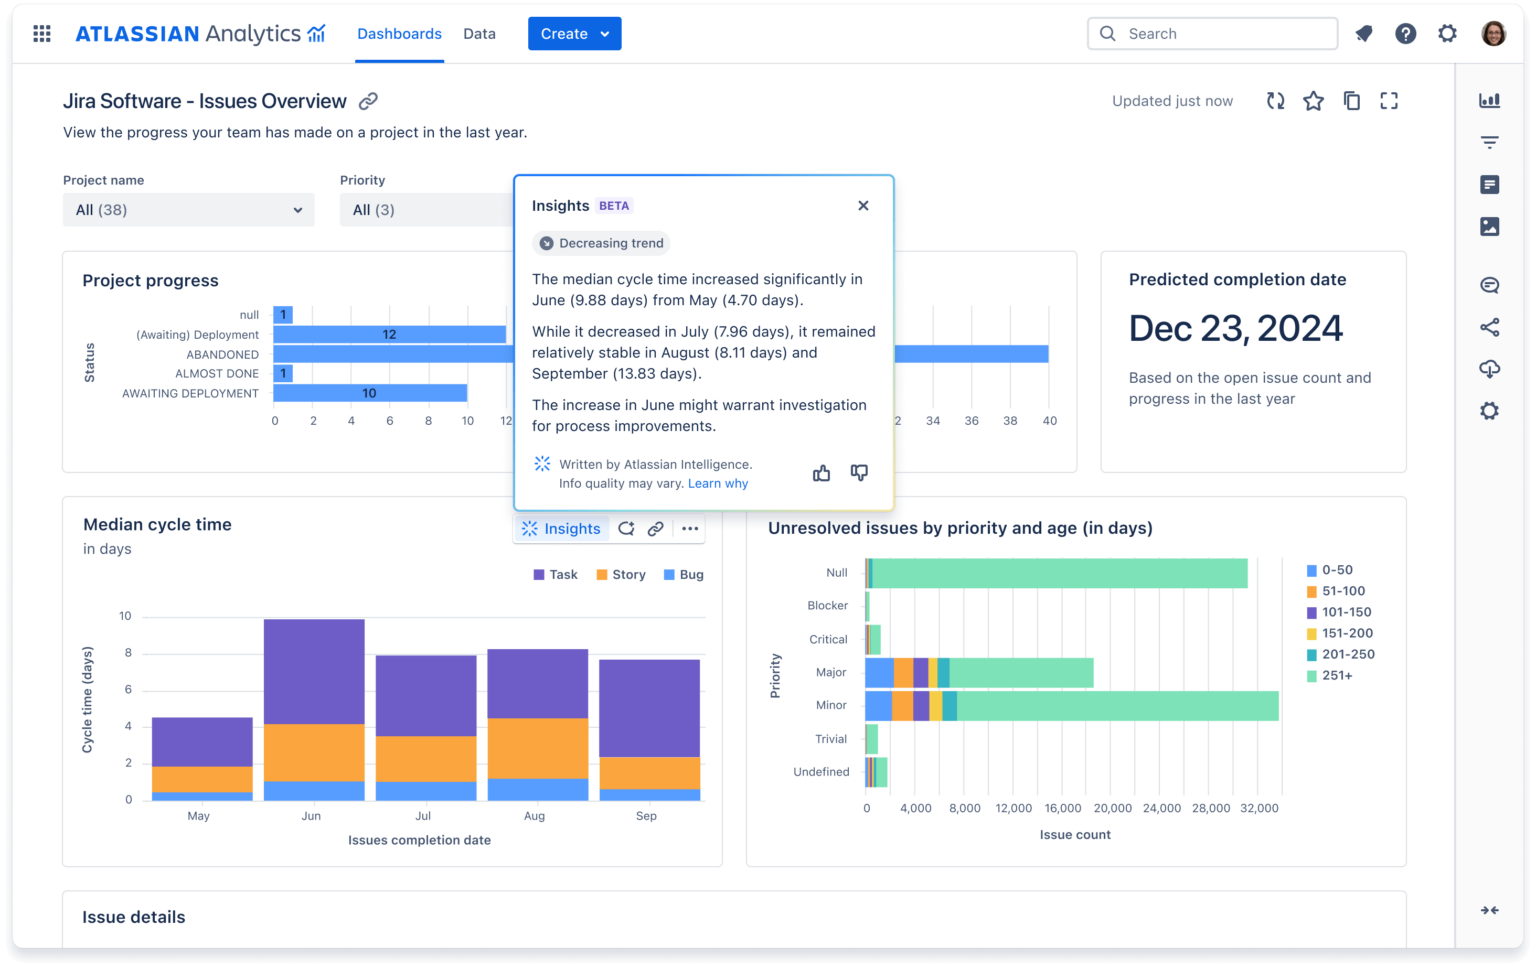Give a thumbs down to the Insights summary
The image size is (1536, 969).
(x=859, y=472)
